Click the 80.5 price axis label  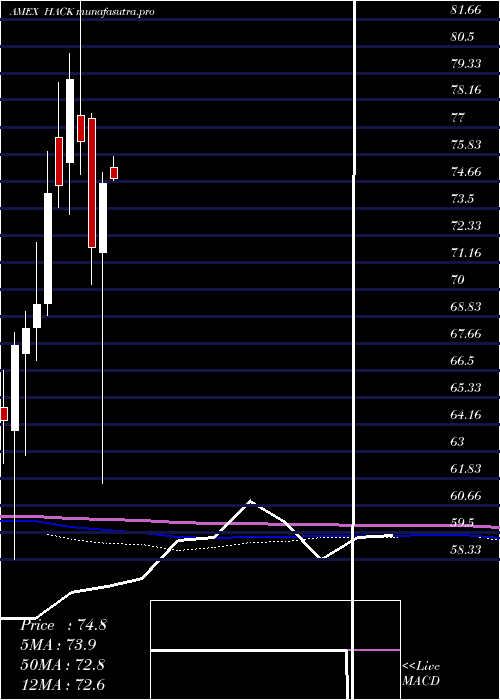click(462, 37)
